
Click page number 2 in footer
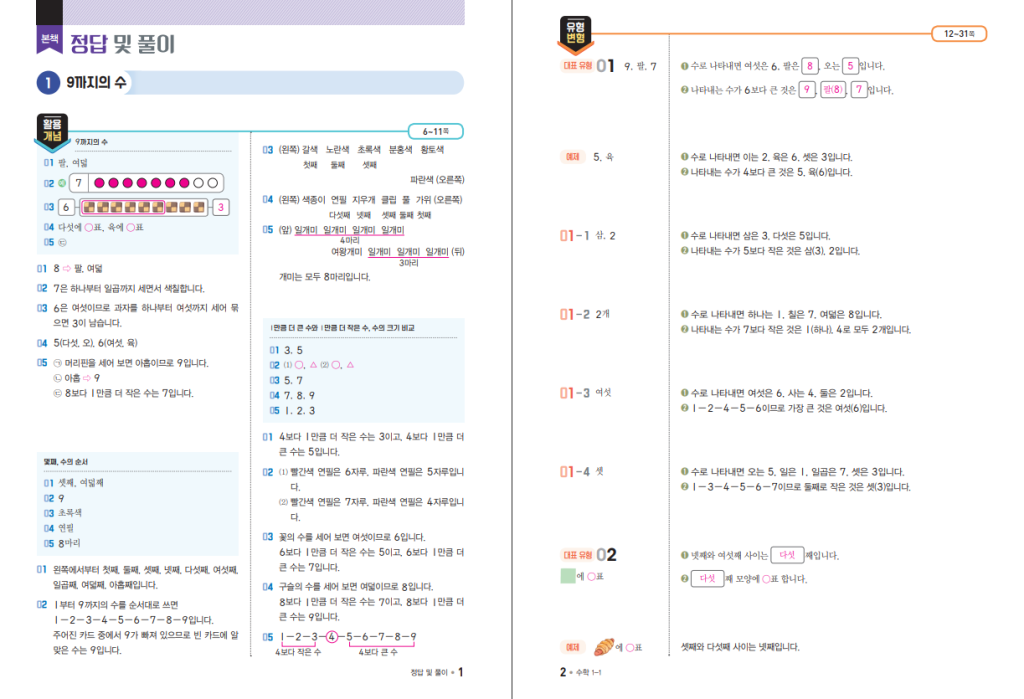click(563, 673)
